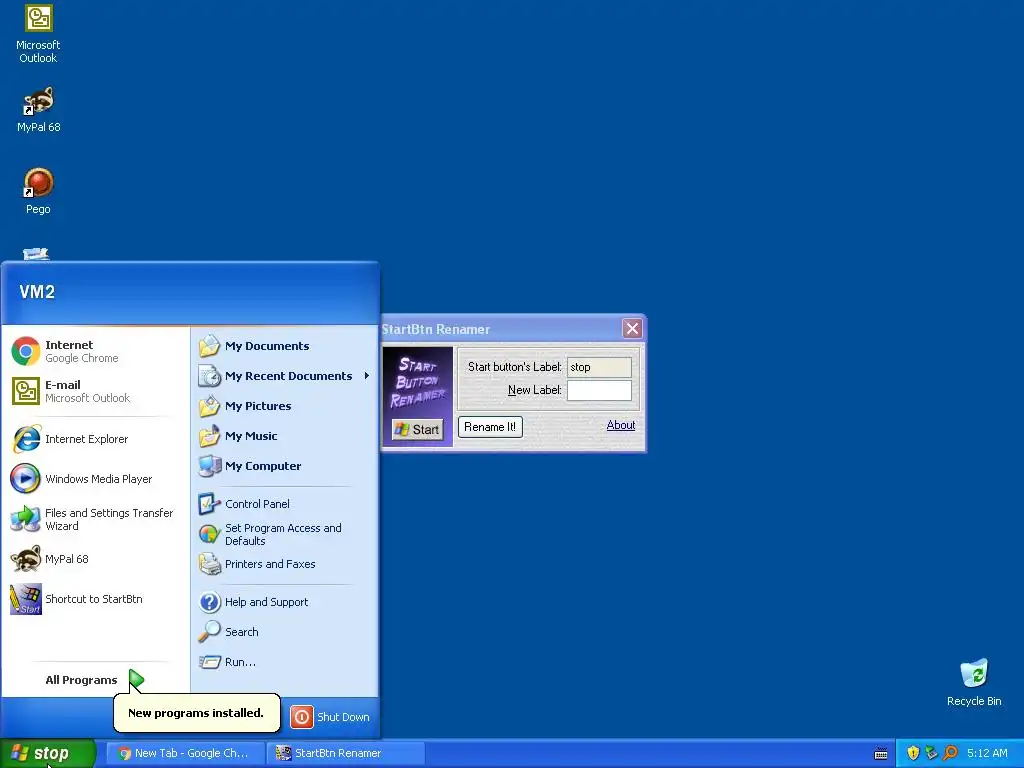Click the renamed stop start button
This screenshot has width=1024, height=768.
click(x=47, y=754)
